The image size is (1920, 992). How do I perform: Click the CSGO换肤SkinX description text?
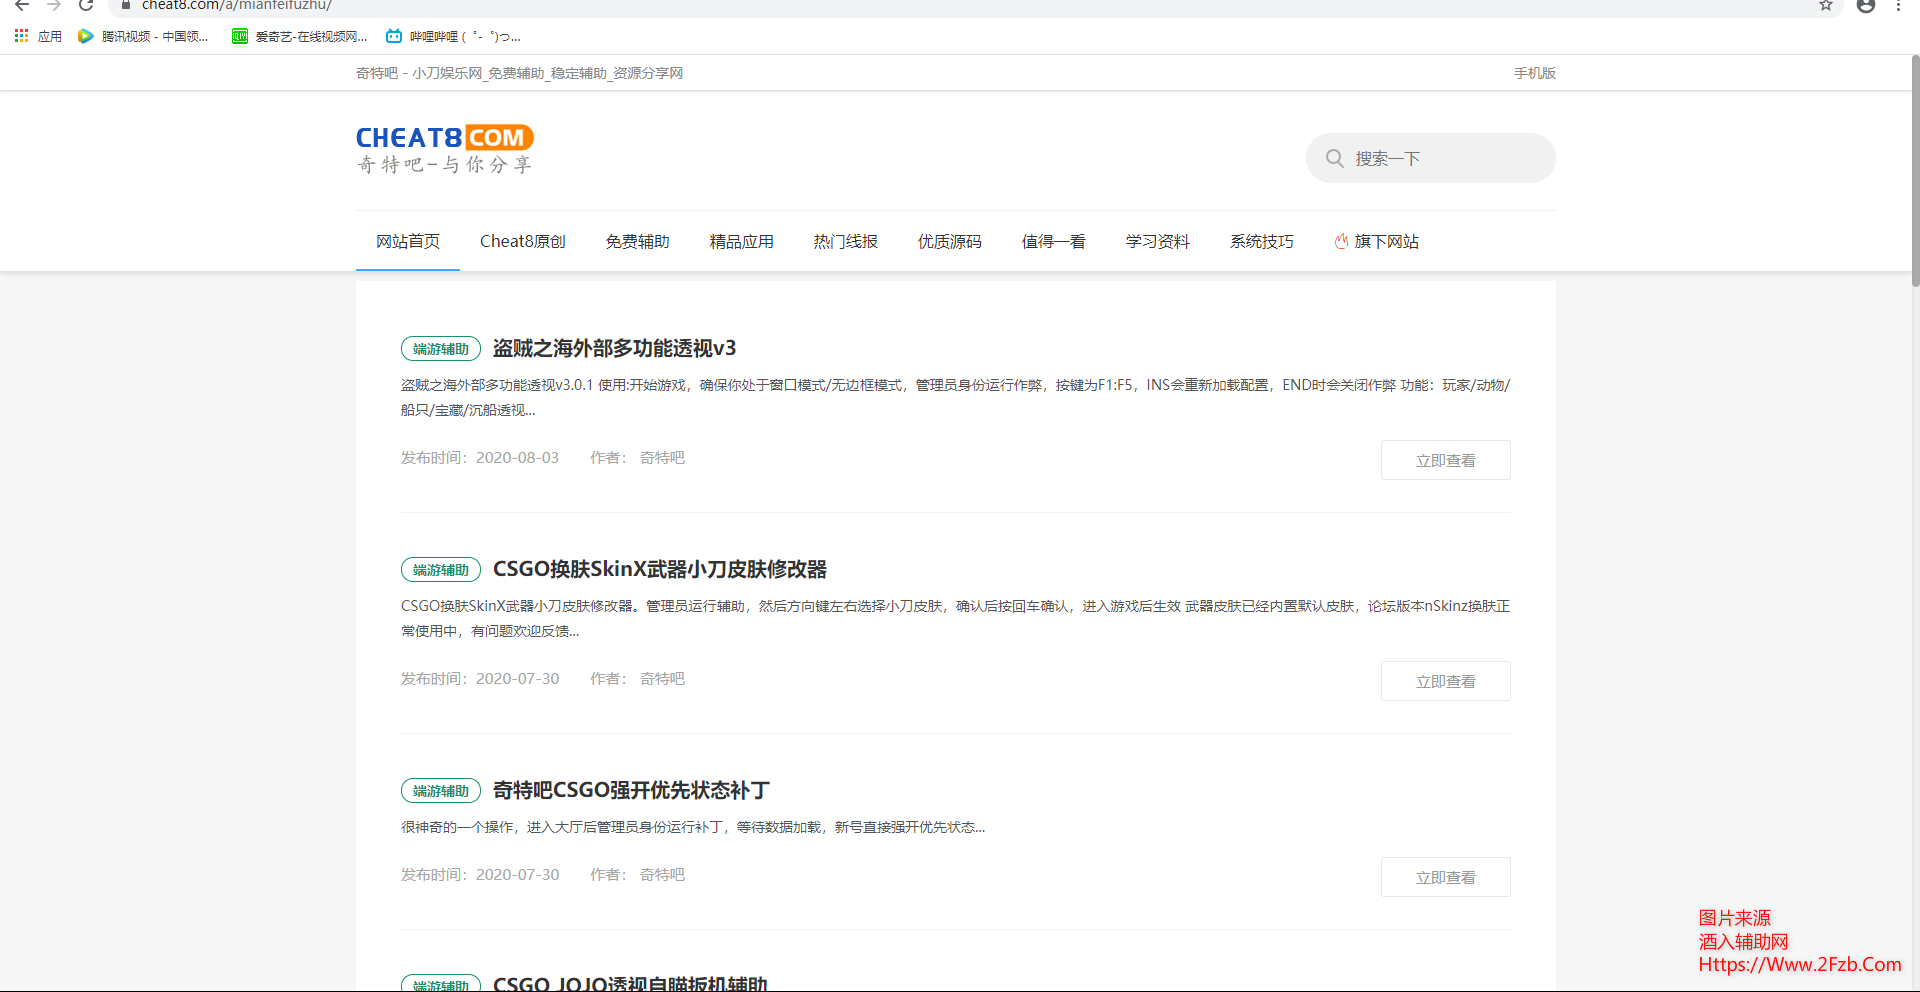click(955, 618)
